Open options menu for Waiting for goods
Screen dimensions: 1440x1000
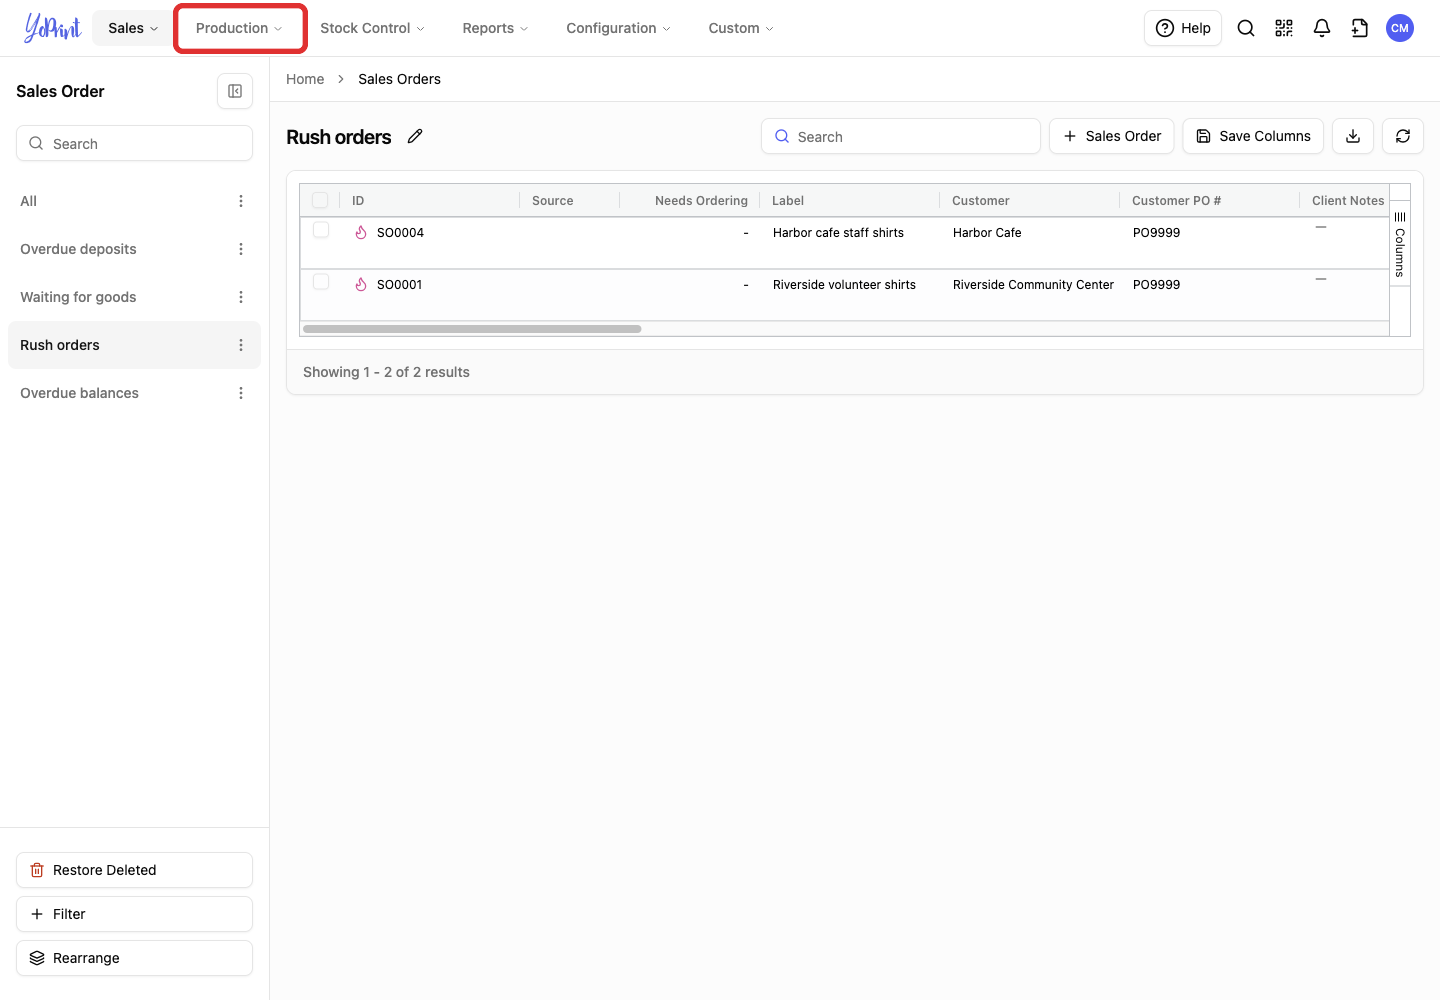tap(241, 297)
